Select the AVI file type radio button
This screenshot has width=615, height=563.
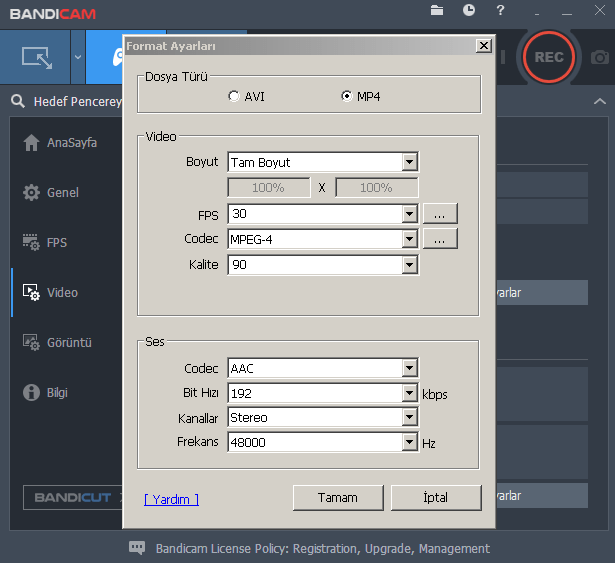pos(234,96)
